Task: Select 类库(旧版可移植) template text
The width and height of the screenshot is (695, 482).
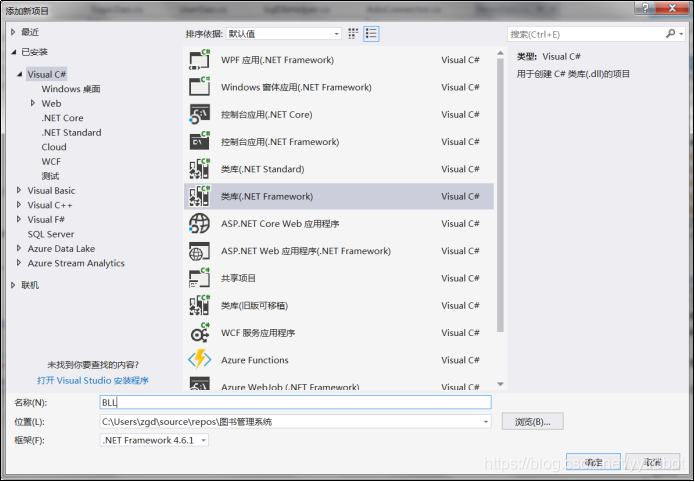Action: tap(254, 306)
